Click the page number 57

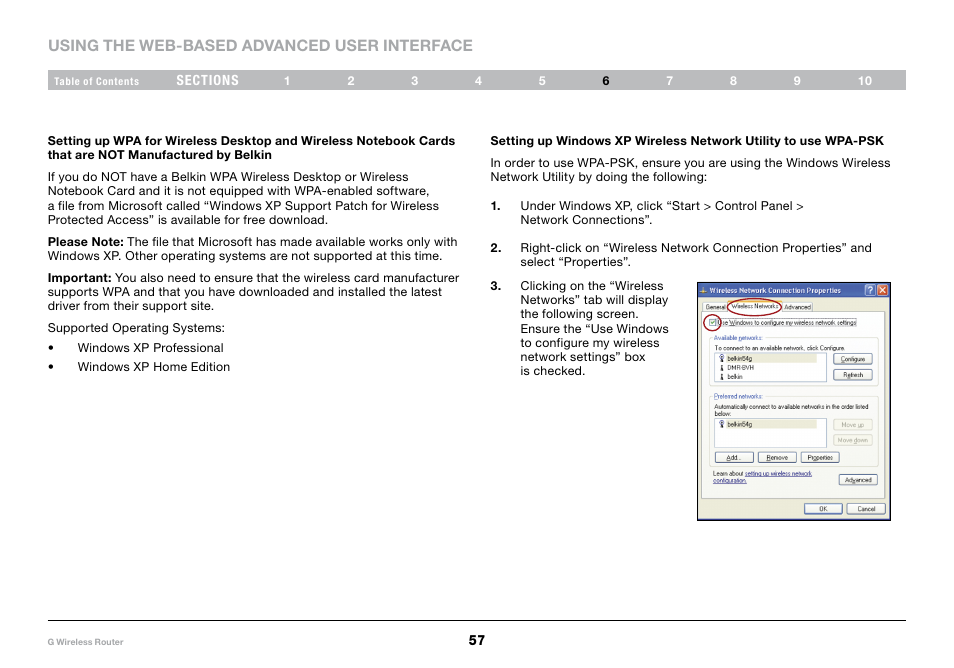476,640
